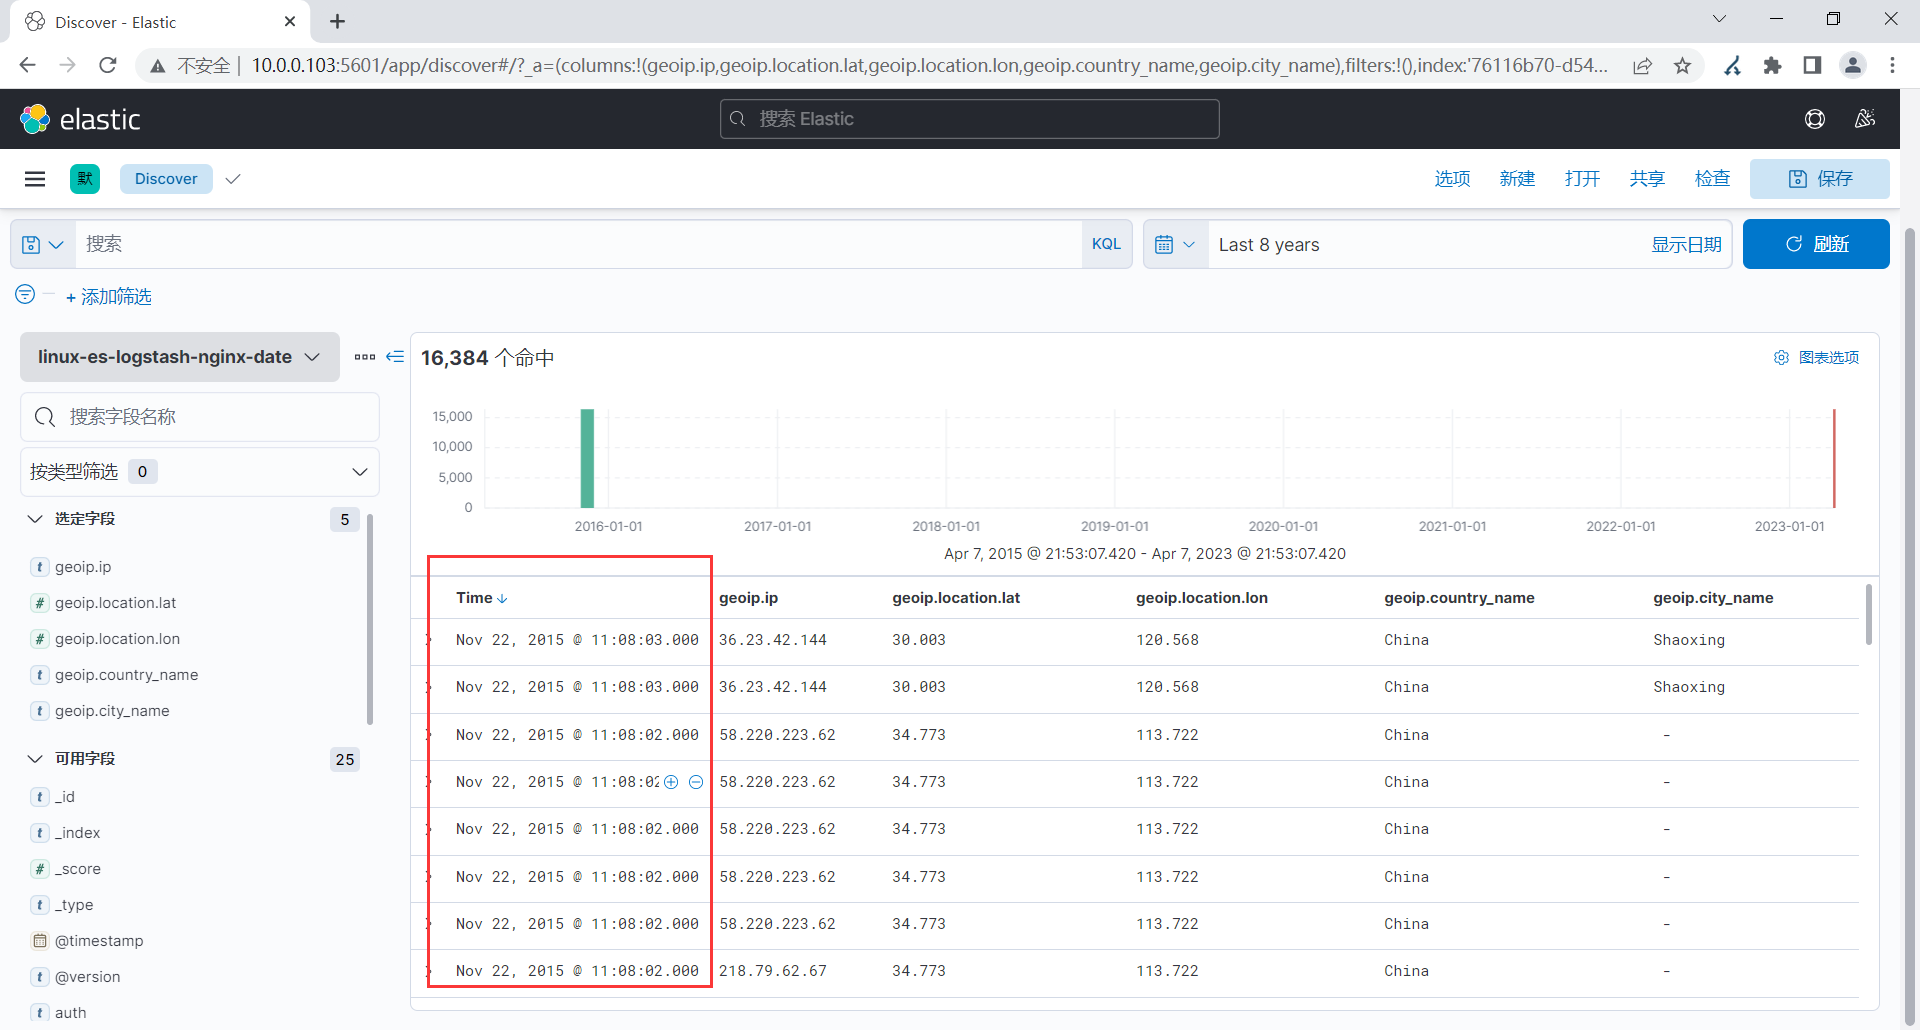Open the date quick menu calendar icon

(1175, 244)
